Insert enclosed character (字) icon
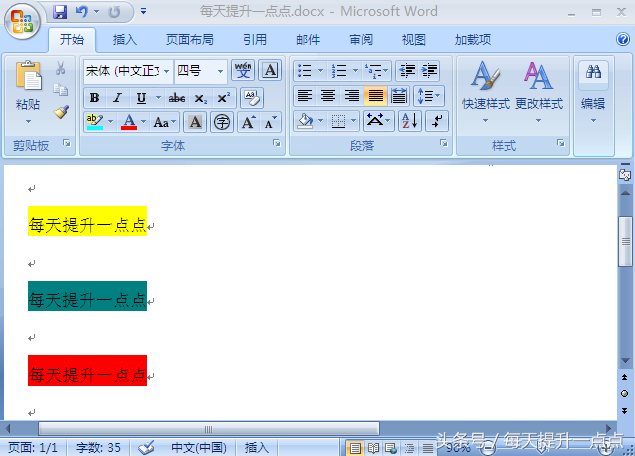This screenshot has height=456, width=635. (222, 122)
